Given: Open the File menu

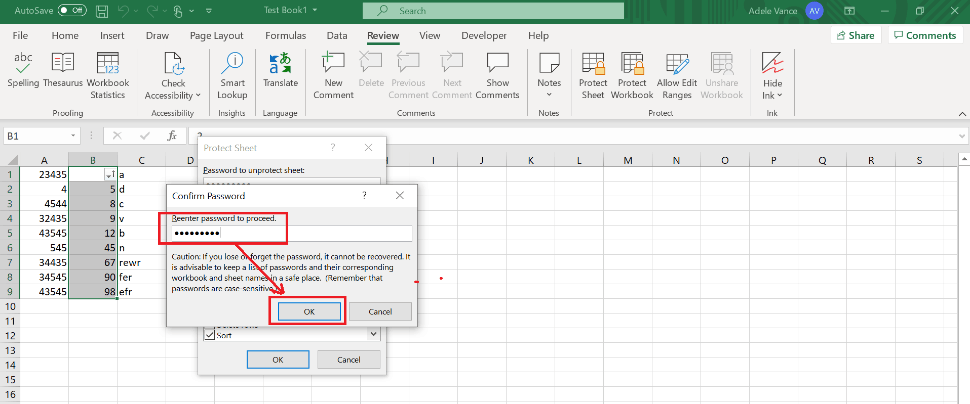Looking at the screenshot, I should pos(20,35).
